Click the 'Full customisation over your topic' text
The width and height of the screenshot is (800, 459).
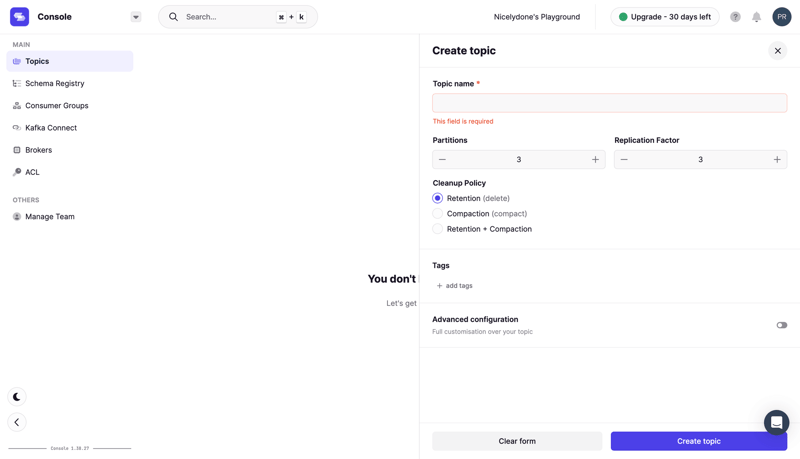482,332
